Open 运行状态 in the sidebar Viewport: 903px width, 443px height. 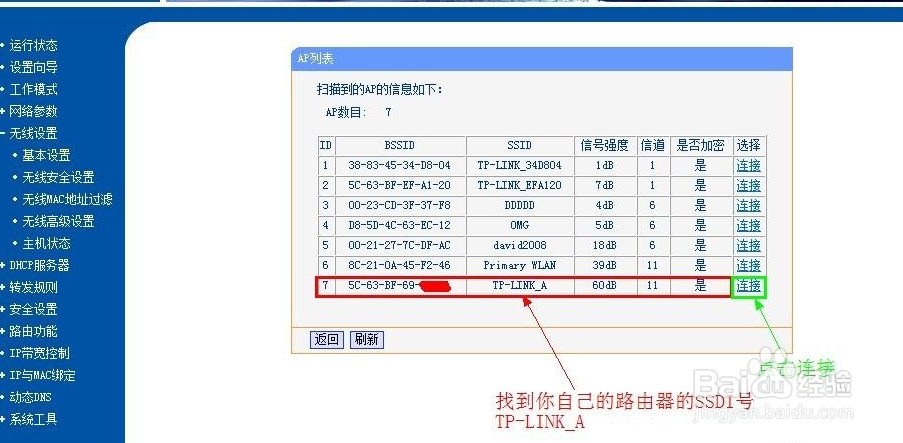33,45
